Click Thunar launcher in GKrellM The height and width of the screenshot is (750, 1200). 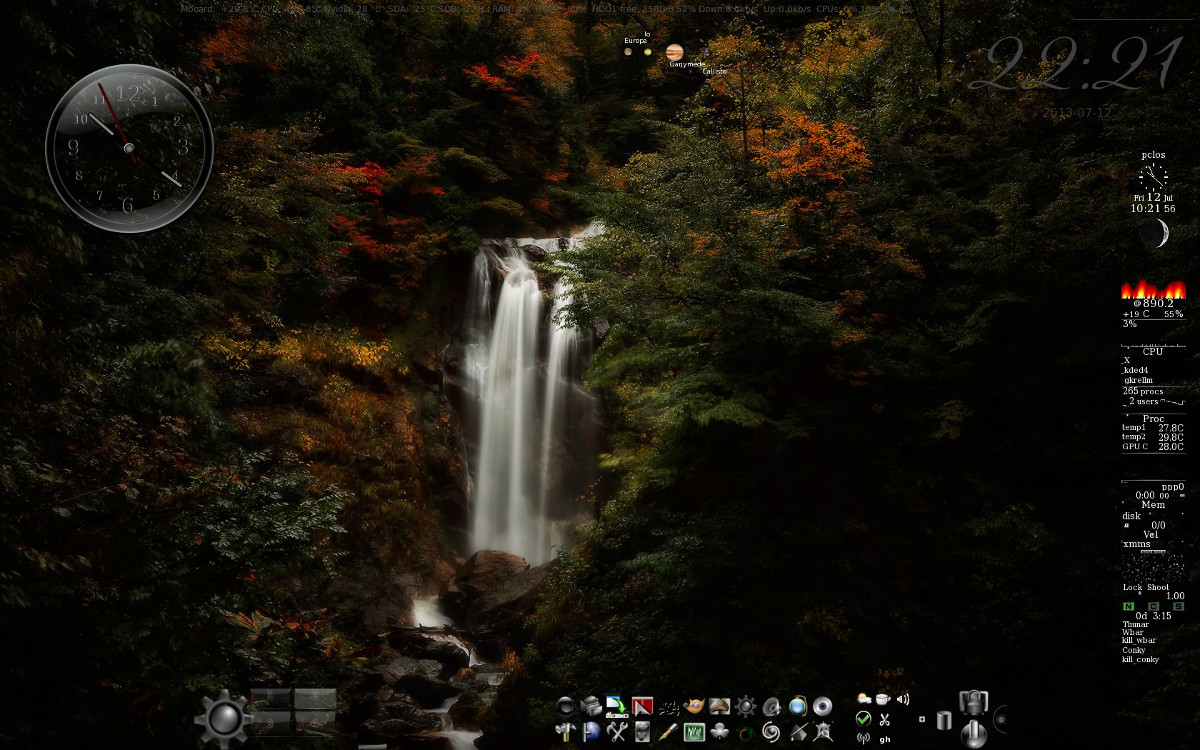point(1136,623)
